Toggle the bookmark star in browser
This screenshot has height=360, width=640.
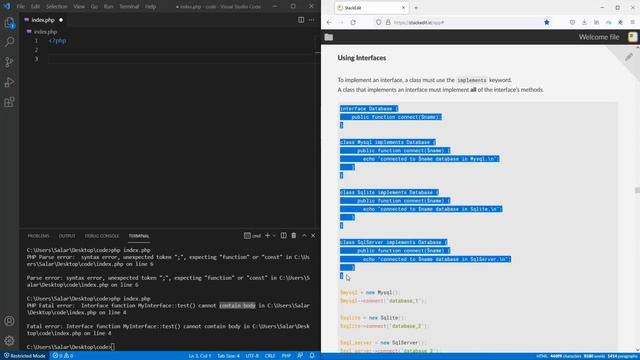click(x=547, y=22)
